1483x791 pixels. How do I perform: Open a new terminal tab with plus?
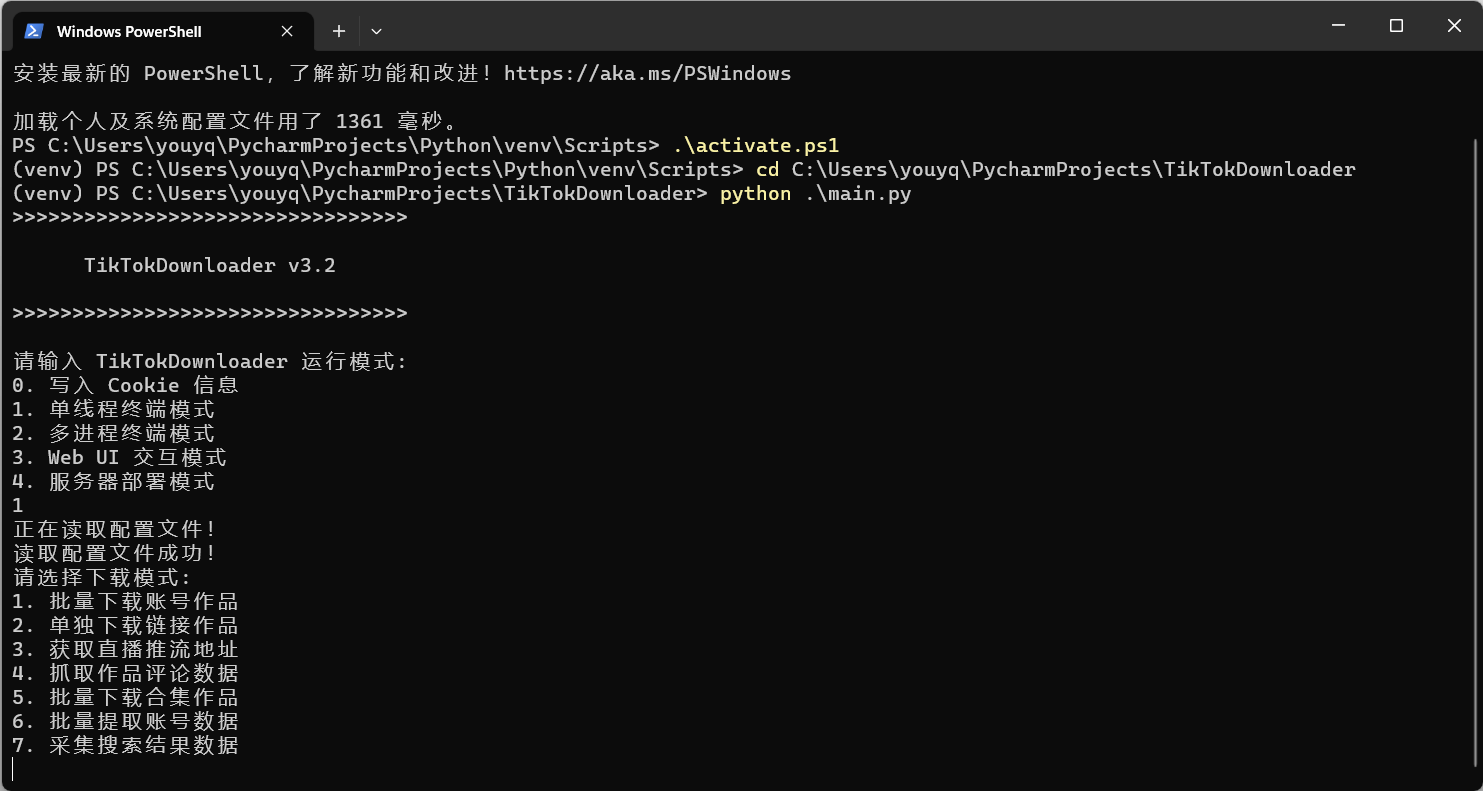click(339, 31)
